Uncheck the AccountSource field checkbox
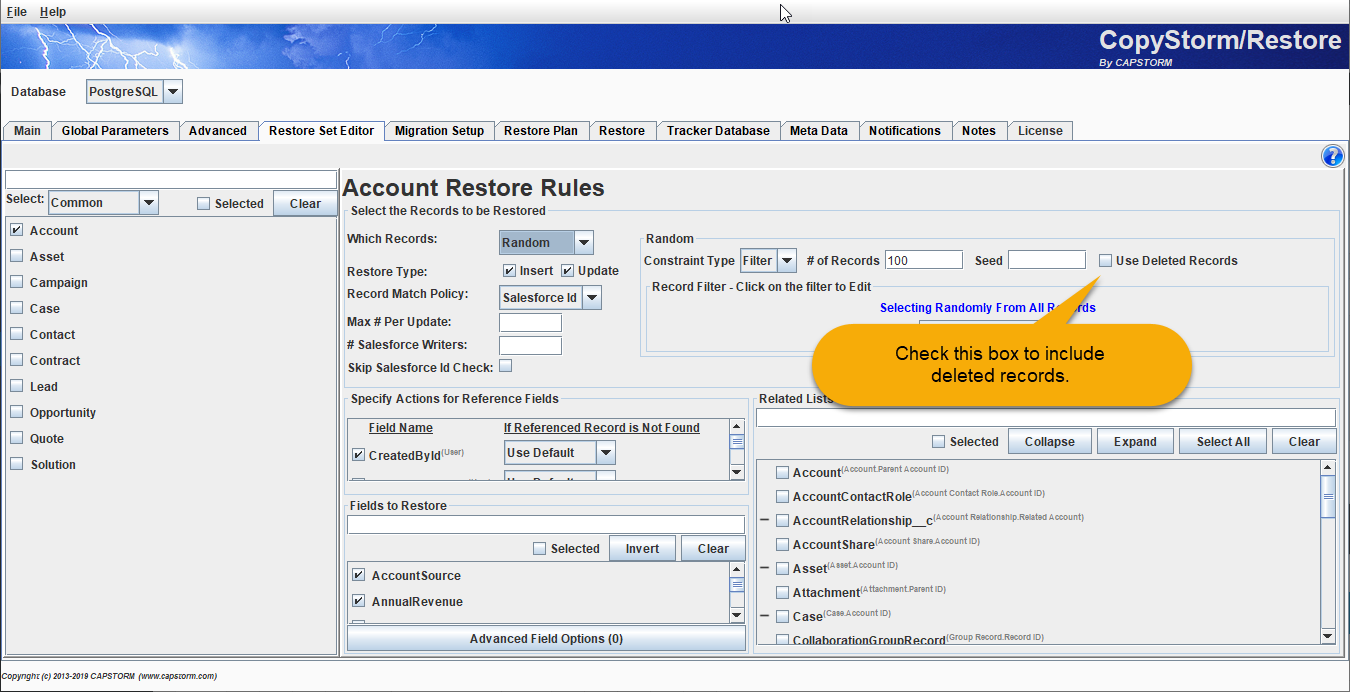This screenshot has height=692, width=1350. click(358, 575)
